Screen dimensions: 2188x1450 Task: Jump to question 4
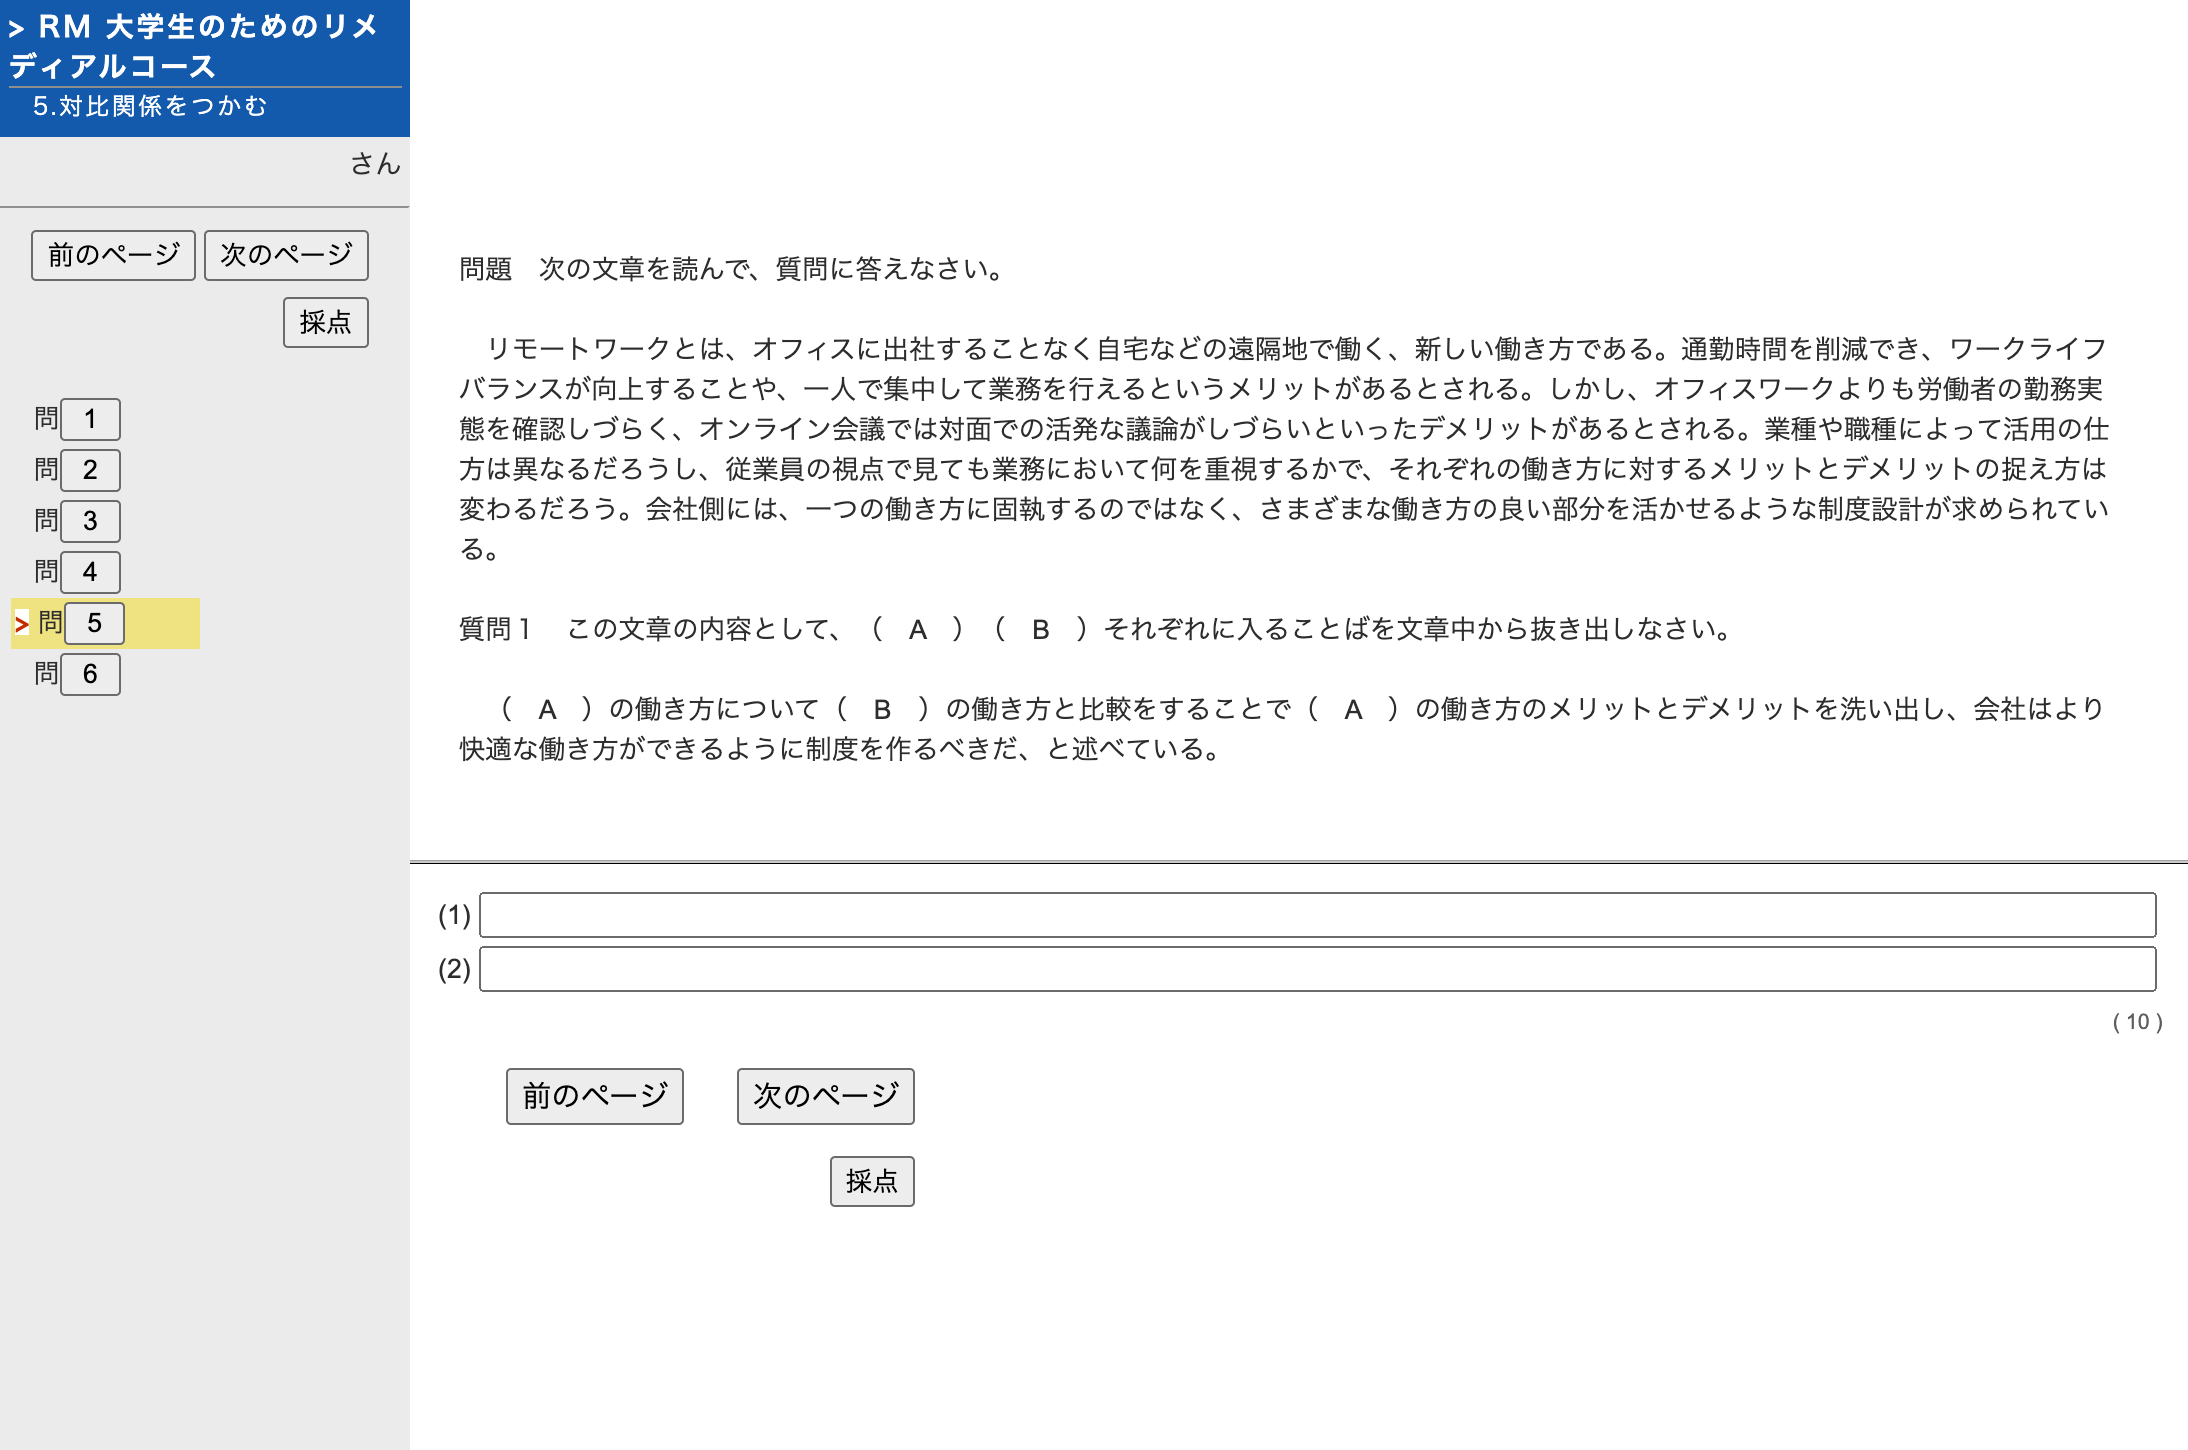(x=90, y=572)
